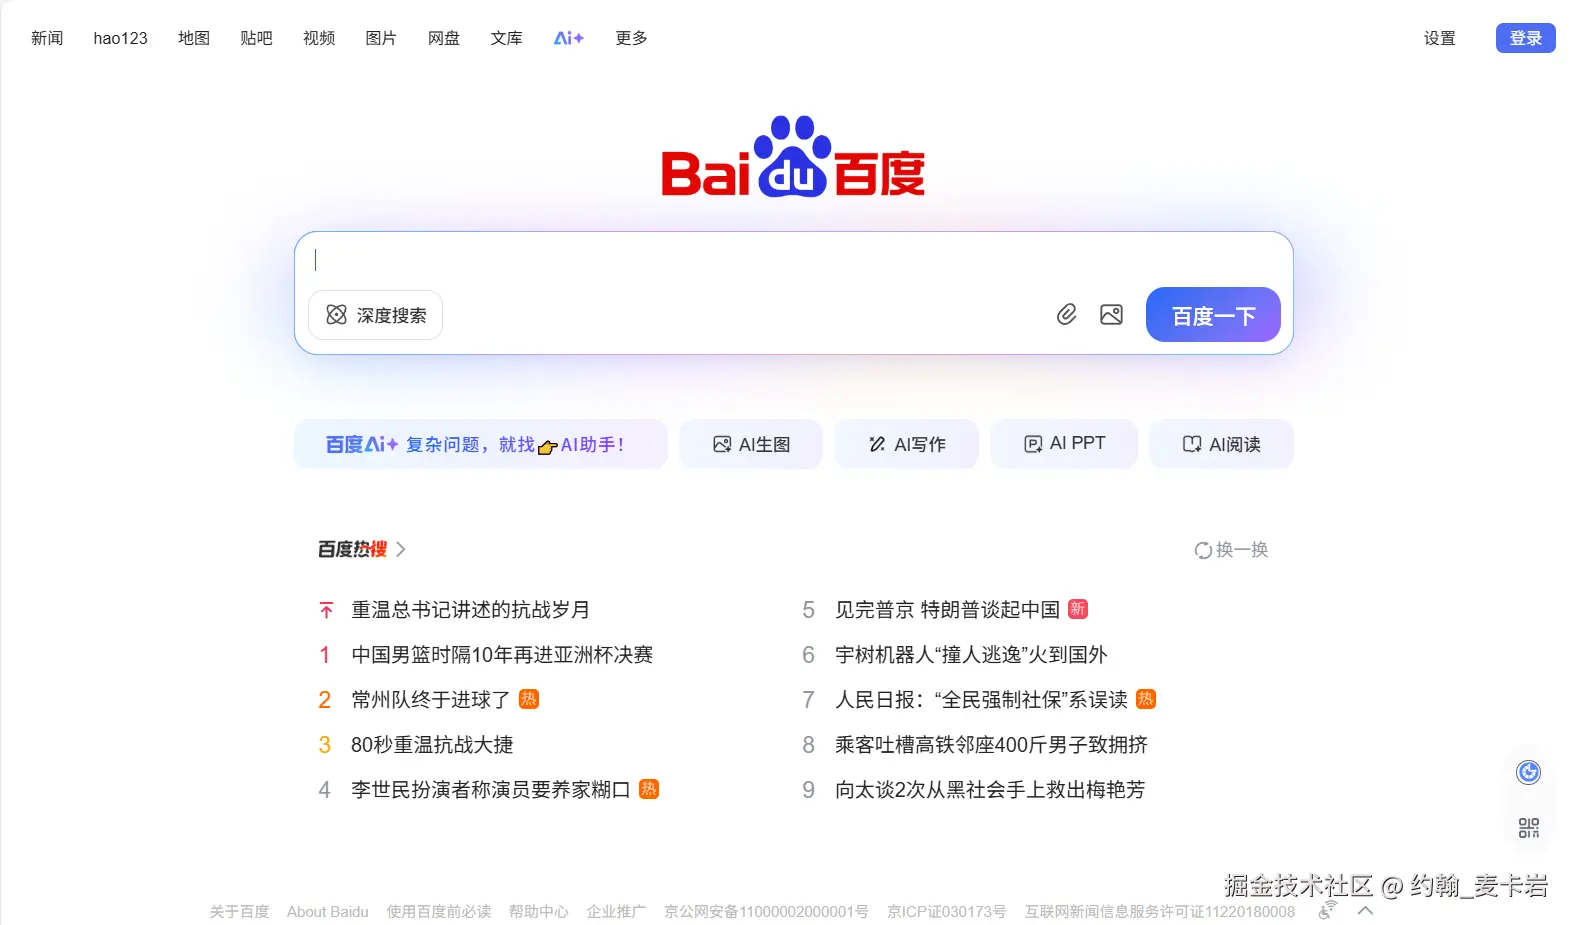Open the Ai+ link in the top navigation
Screen dimensions: 1574x925
(x=568, y=38)
